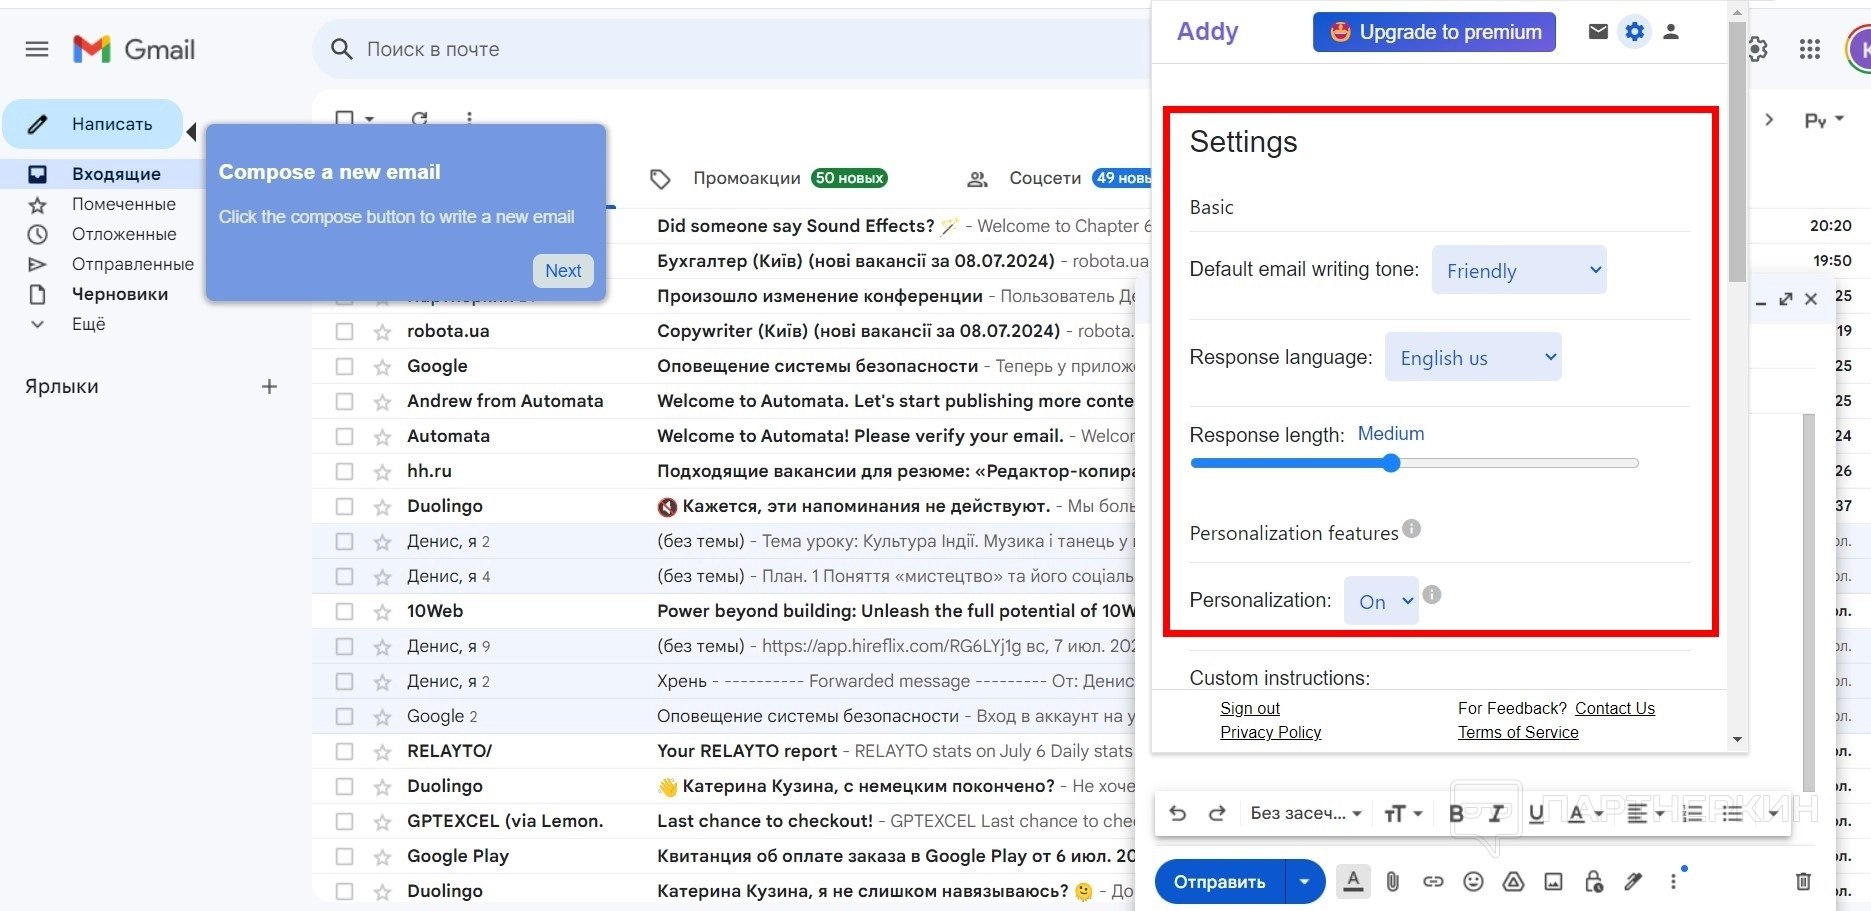Discard the draft with the trash icon
This screenshot has width=1871, height=911.
1803,881
